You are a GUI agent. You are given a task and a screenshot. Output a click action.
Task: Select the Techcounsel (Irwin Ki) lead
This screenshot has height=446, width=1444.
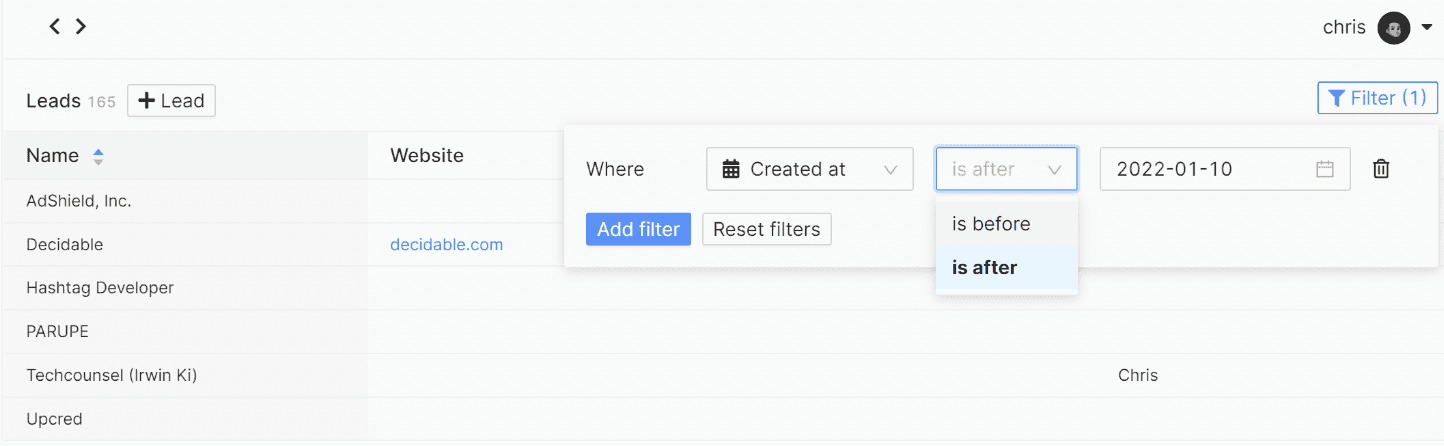point(112,376)
